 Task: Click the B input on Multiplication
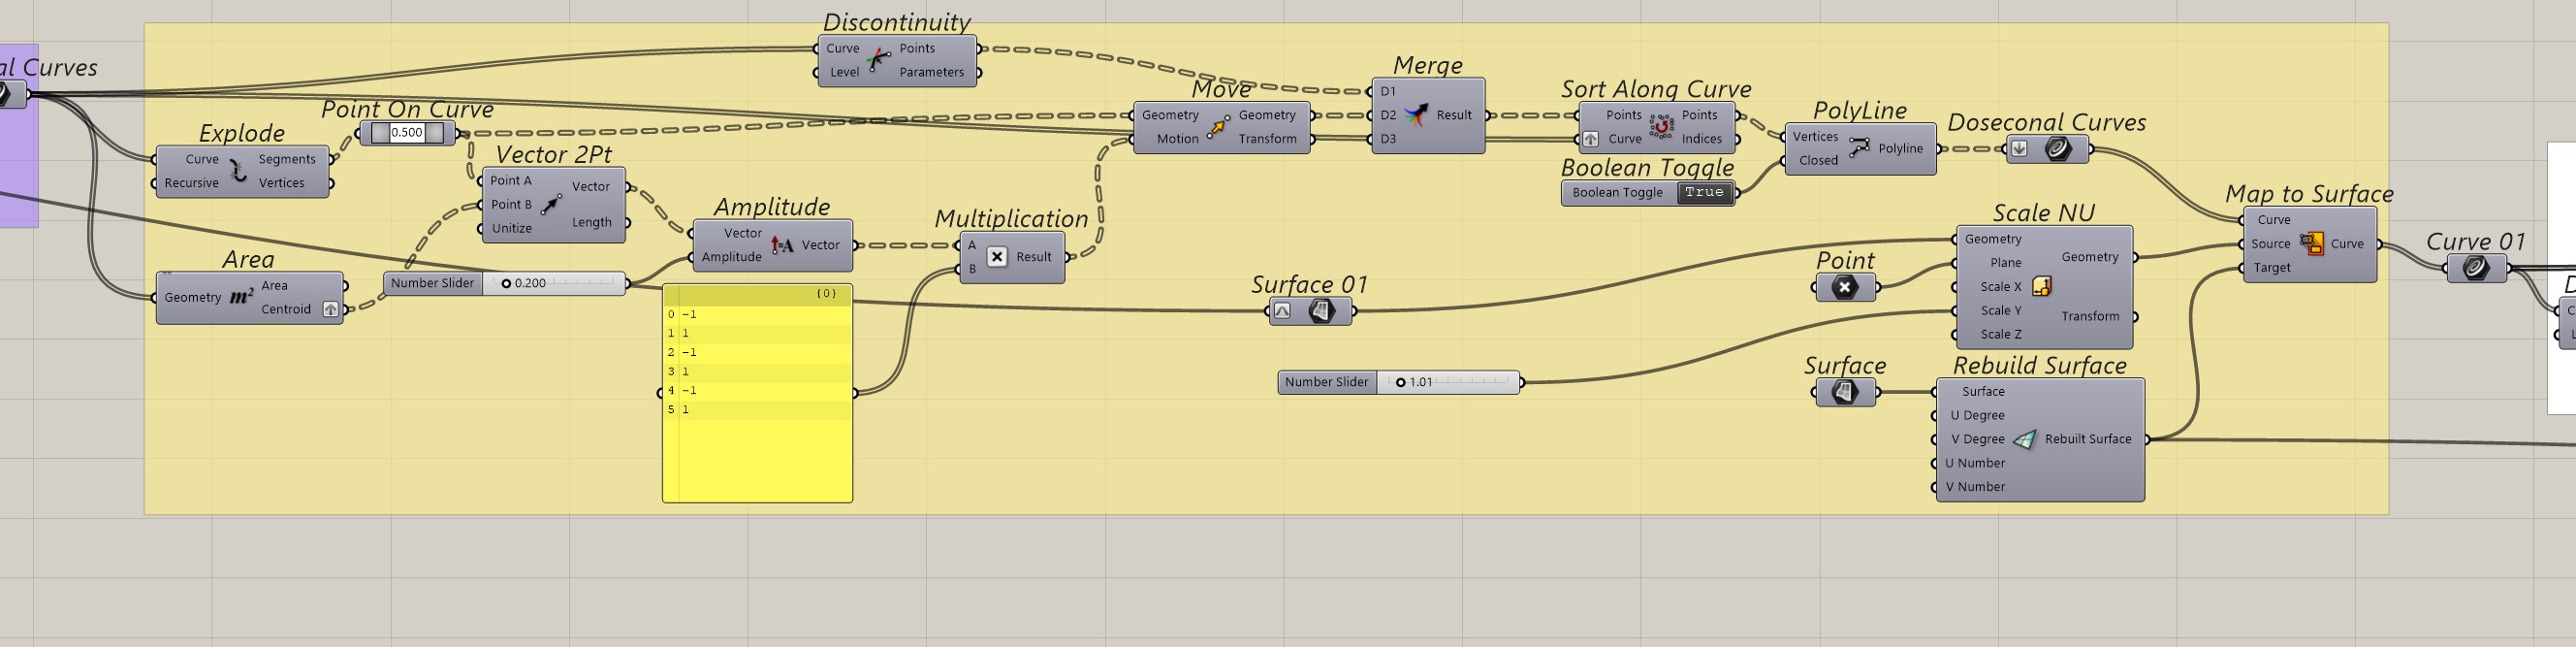(972, 269)
